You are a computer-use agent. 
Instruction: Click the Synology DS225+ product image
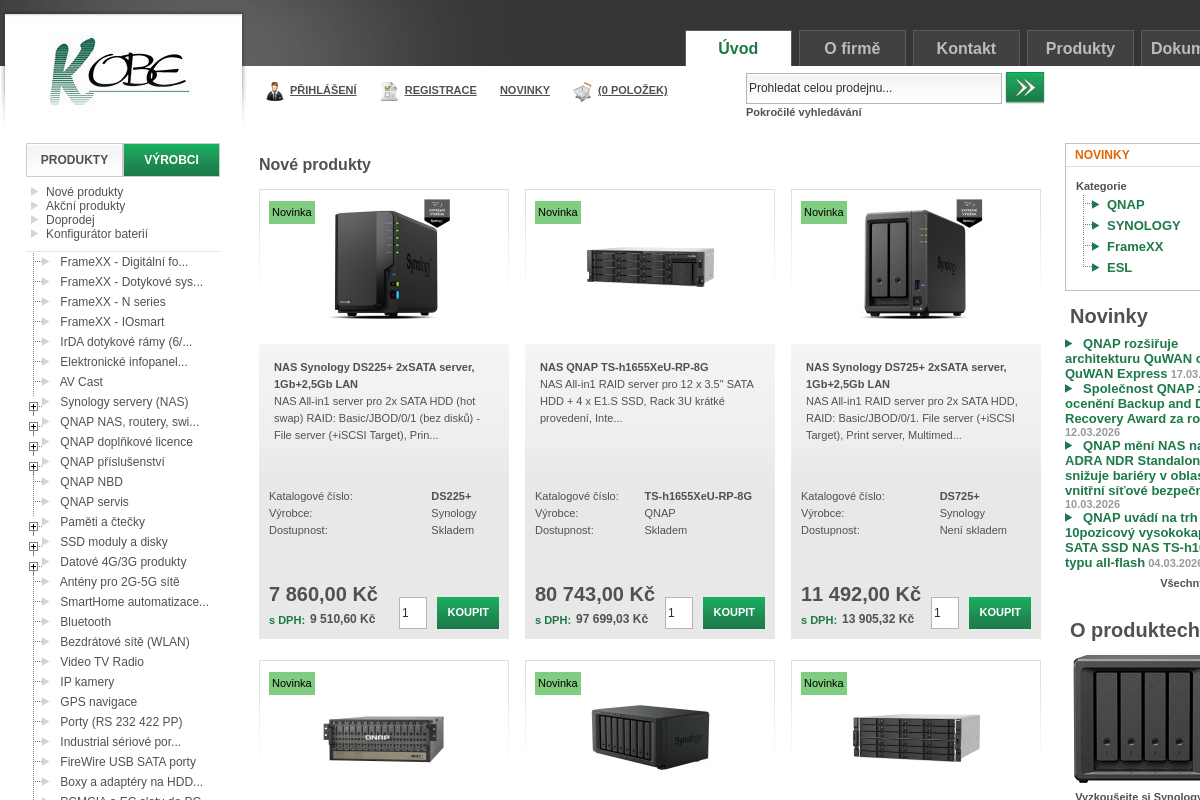(x=385, y=263)
